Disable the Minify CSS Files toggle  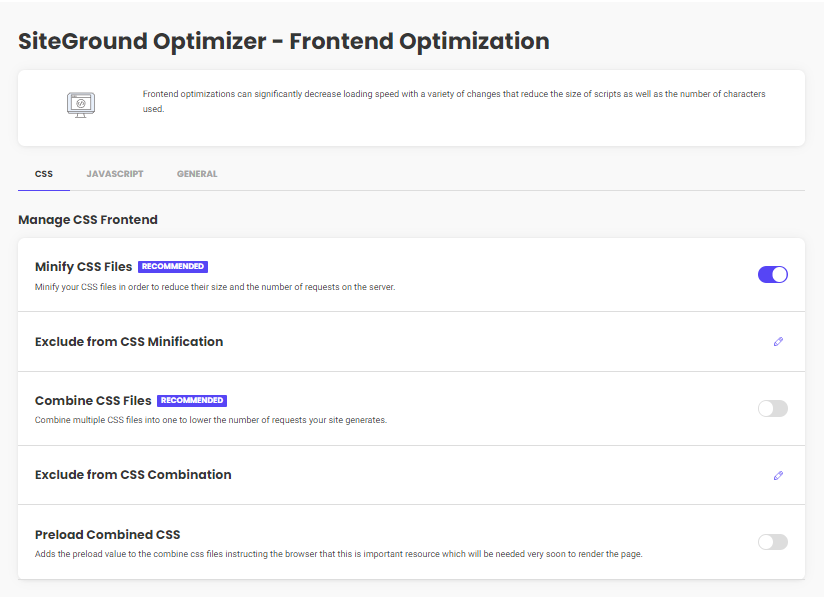(772, 274)
